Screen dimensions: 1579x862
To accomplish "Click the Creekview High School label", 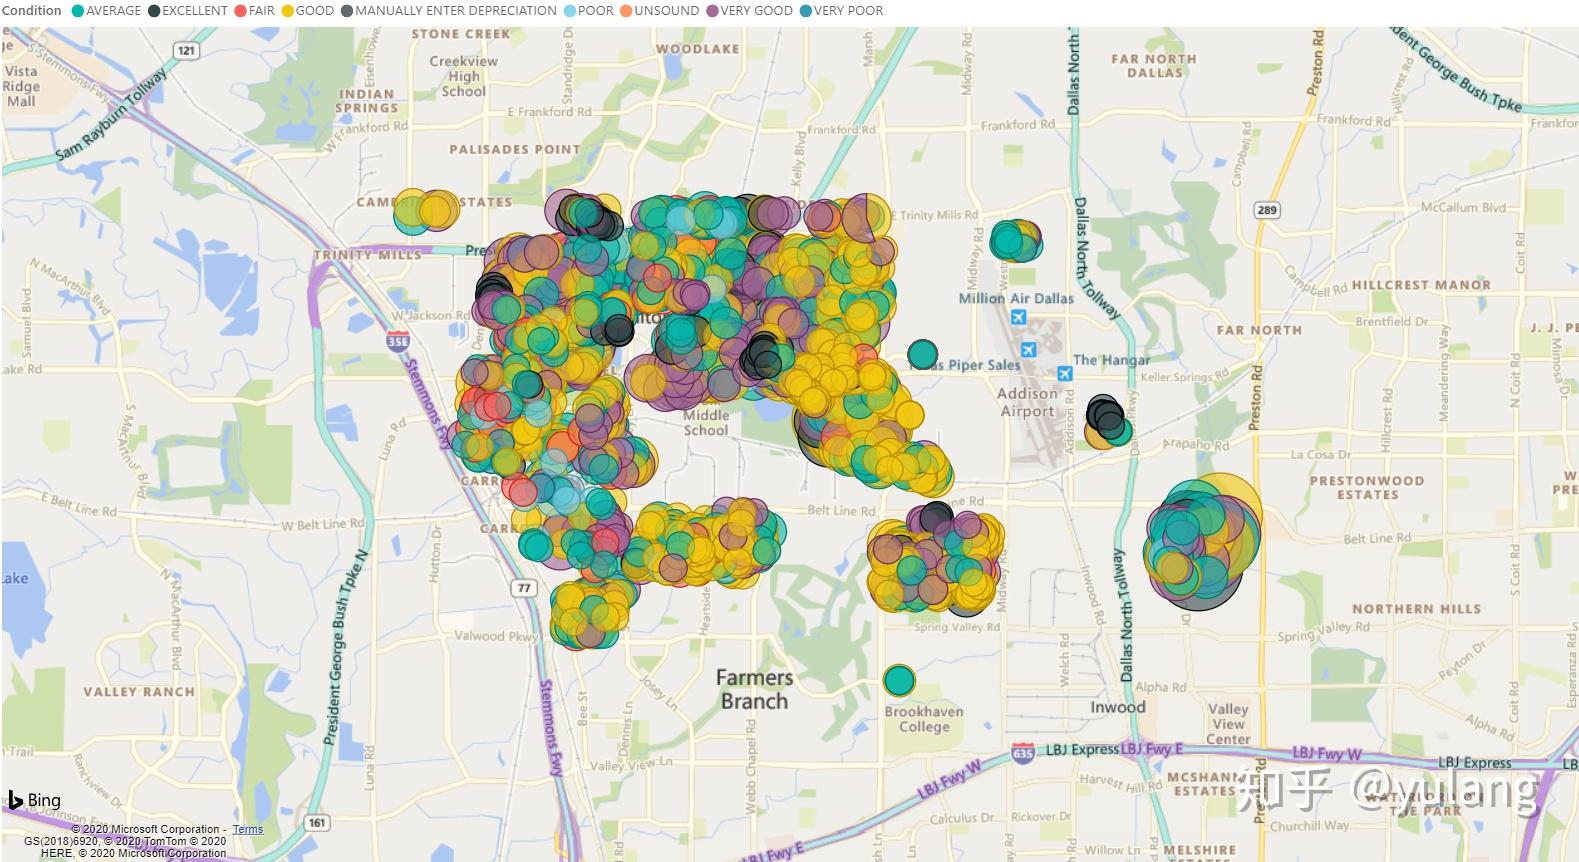I will coord(463,76).
